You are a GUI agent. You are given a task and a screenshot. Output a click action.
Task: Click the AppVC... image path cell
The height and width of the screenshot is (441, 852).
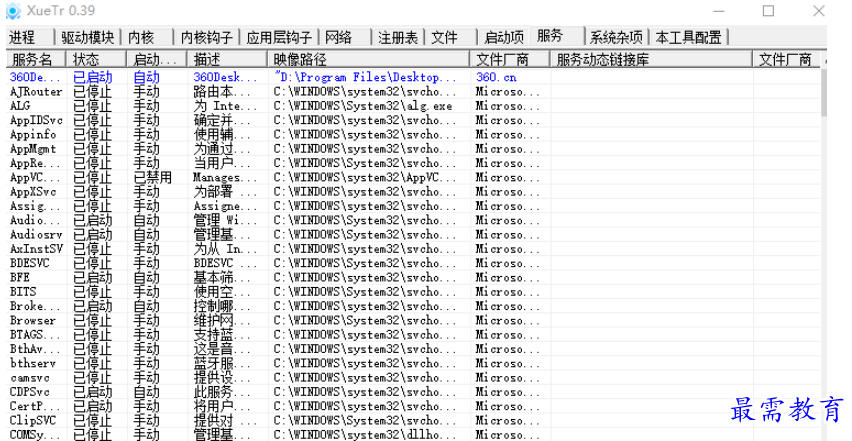[365, 177]
